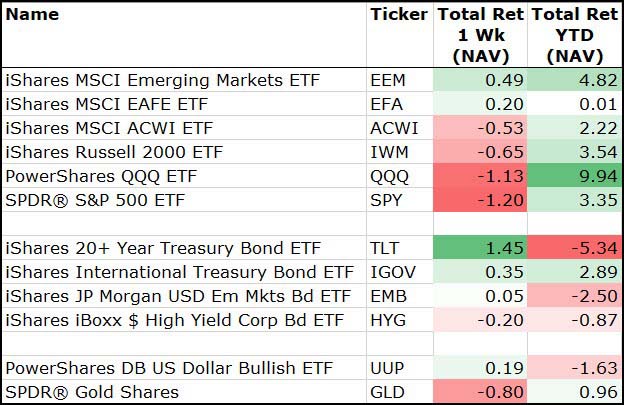
Task: Click iShares International Treasury Bond ETF name
Action: coord(179,271)
